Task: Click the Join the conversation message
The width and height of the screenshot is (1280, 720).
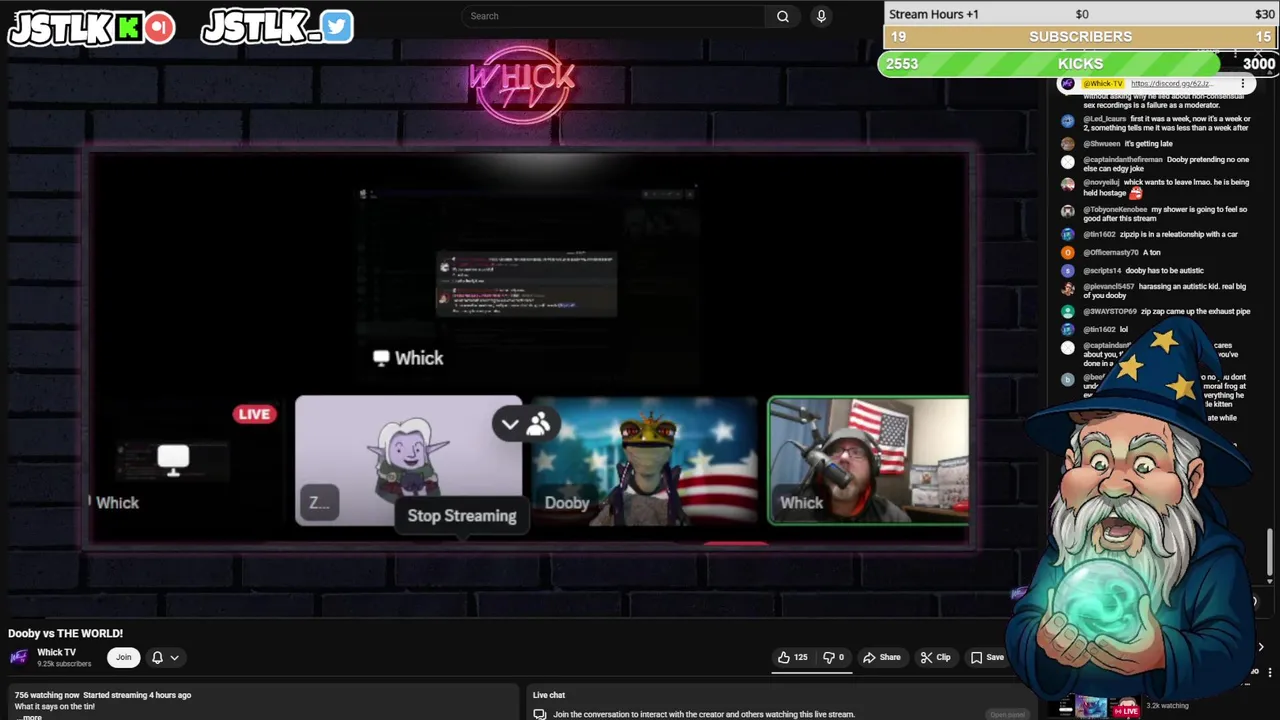Action: click(704, 714)
